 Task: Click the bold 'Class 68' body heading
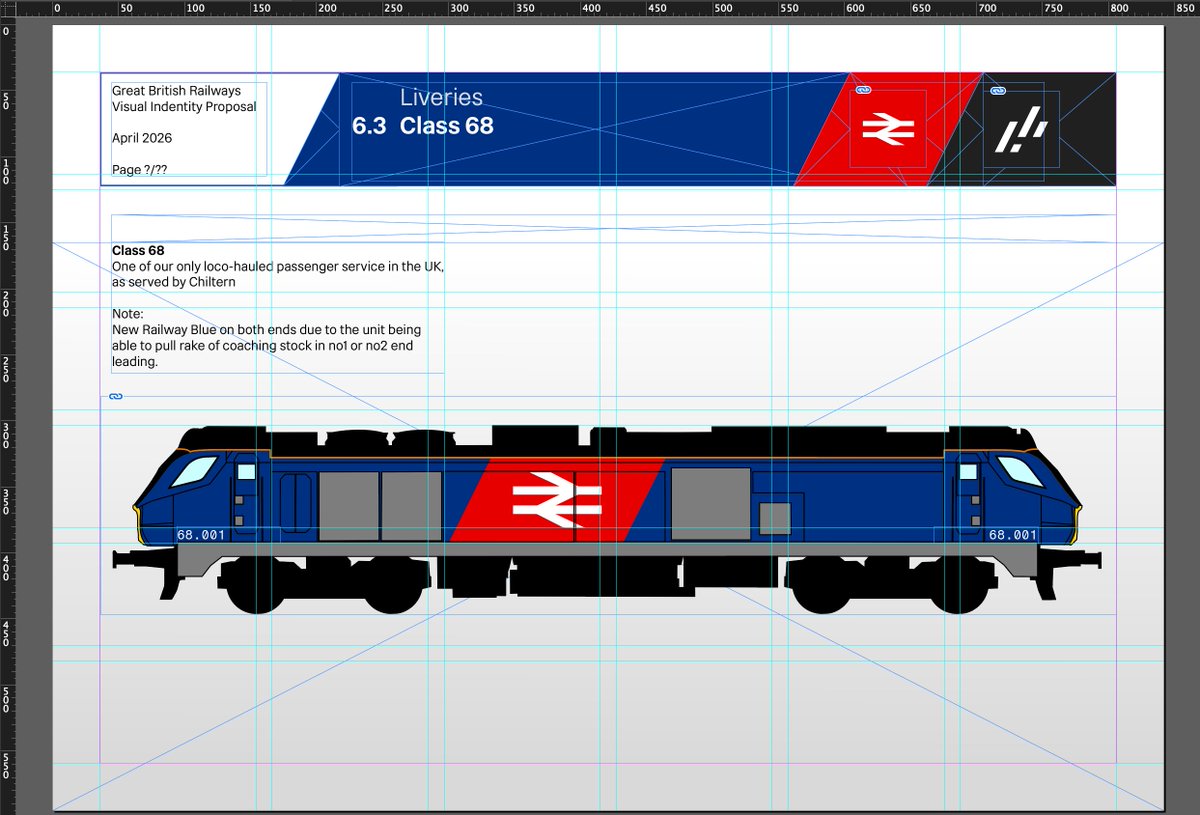tap(138, 250)
